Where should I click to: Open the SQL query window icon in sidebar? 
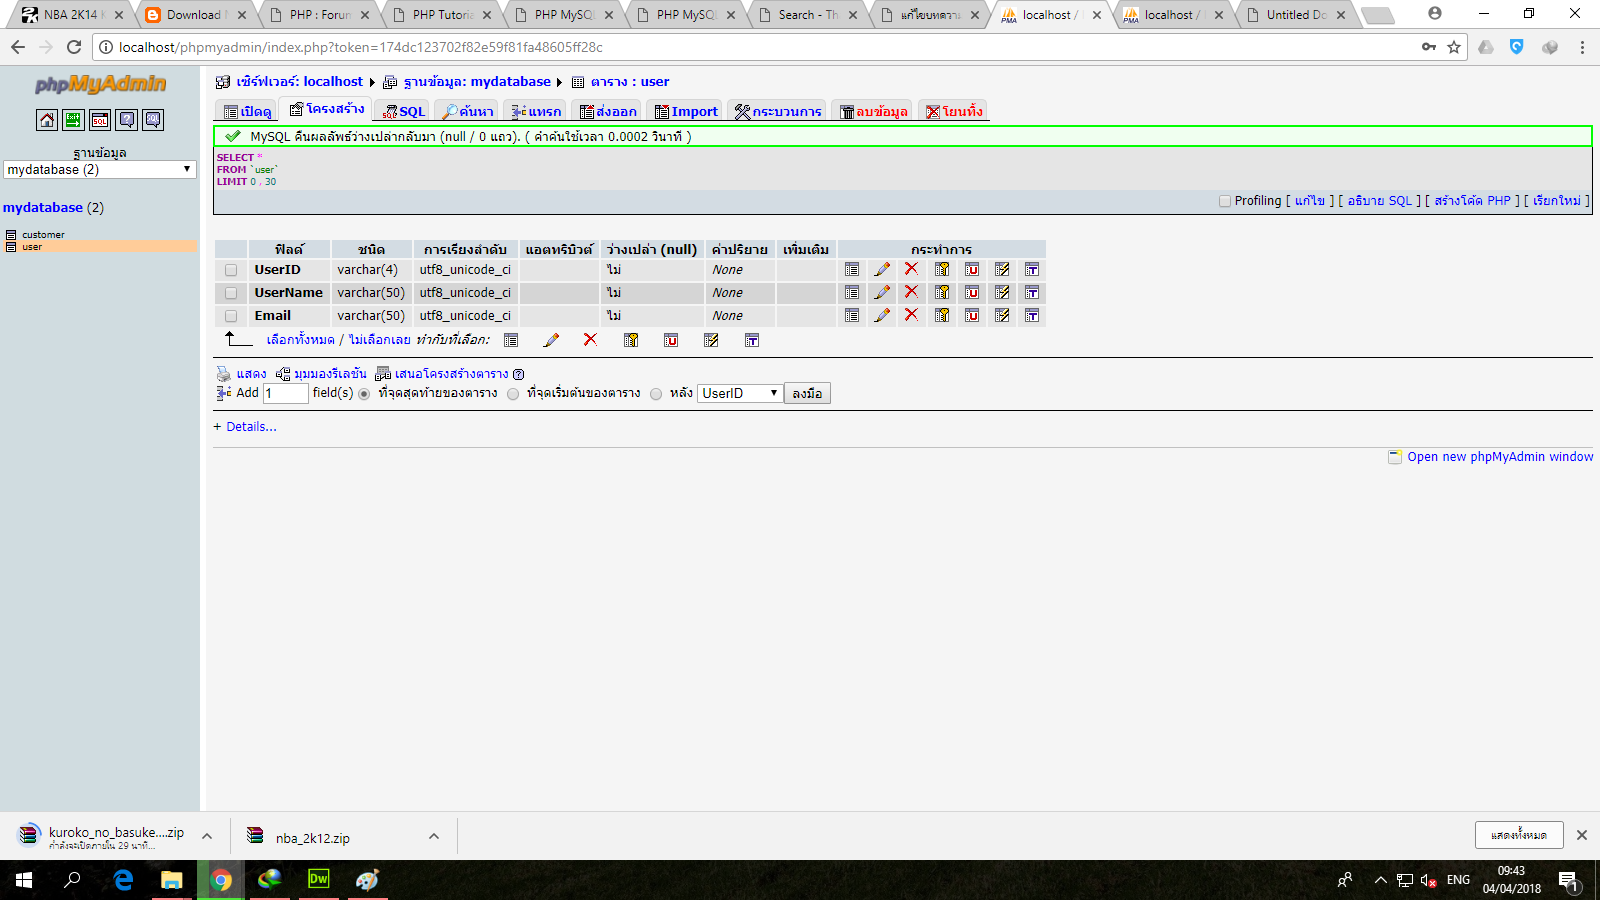[100, 120]
